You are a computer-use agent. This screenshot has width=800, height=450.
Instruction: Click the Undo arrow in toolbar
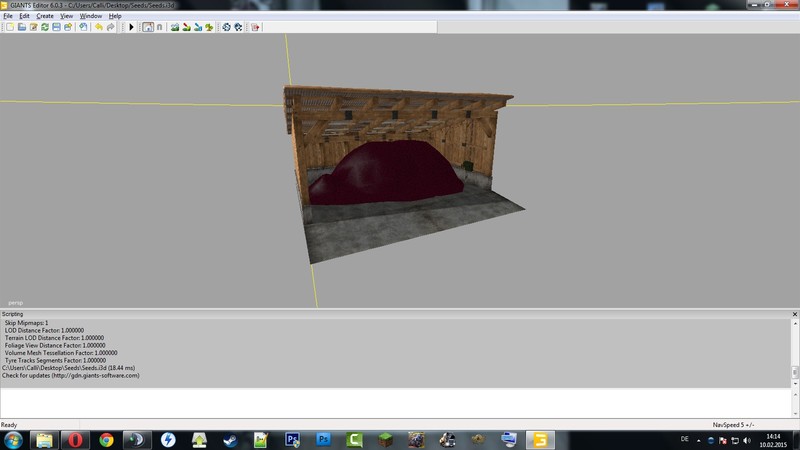(x=99, y=27)
